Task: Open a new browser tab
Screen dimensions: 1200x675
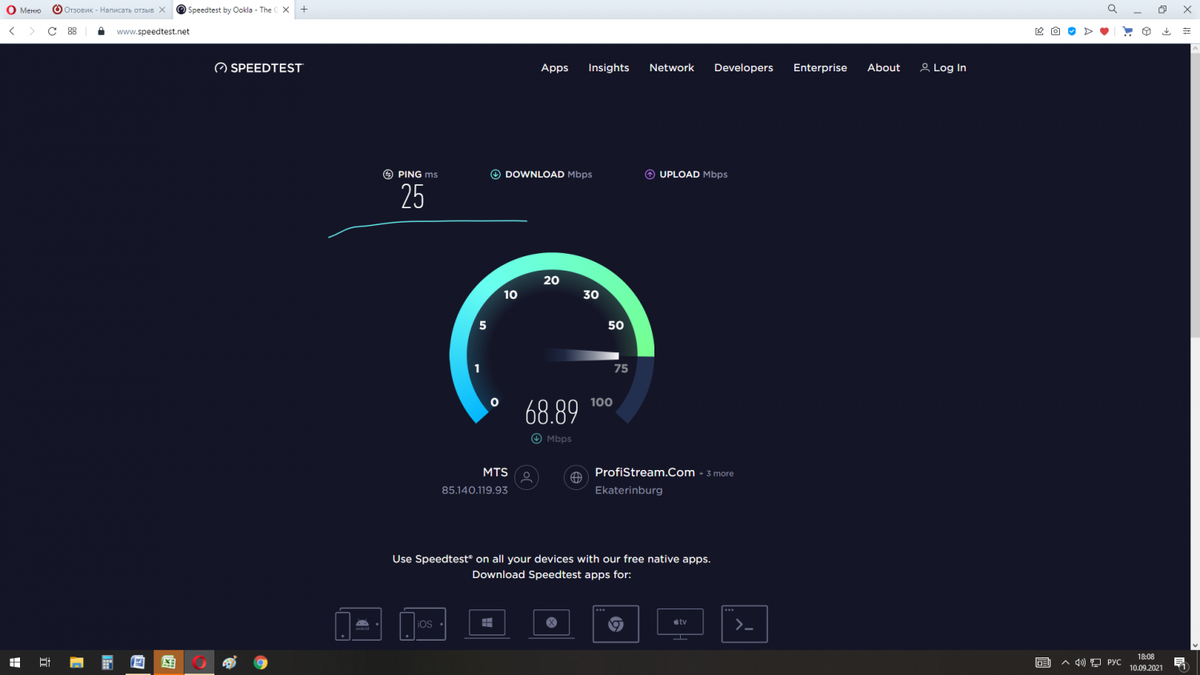Action: (x=304, y=10)
